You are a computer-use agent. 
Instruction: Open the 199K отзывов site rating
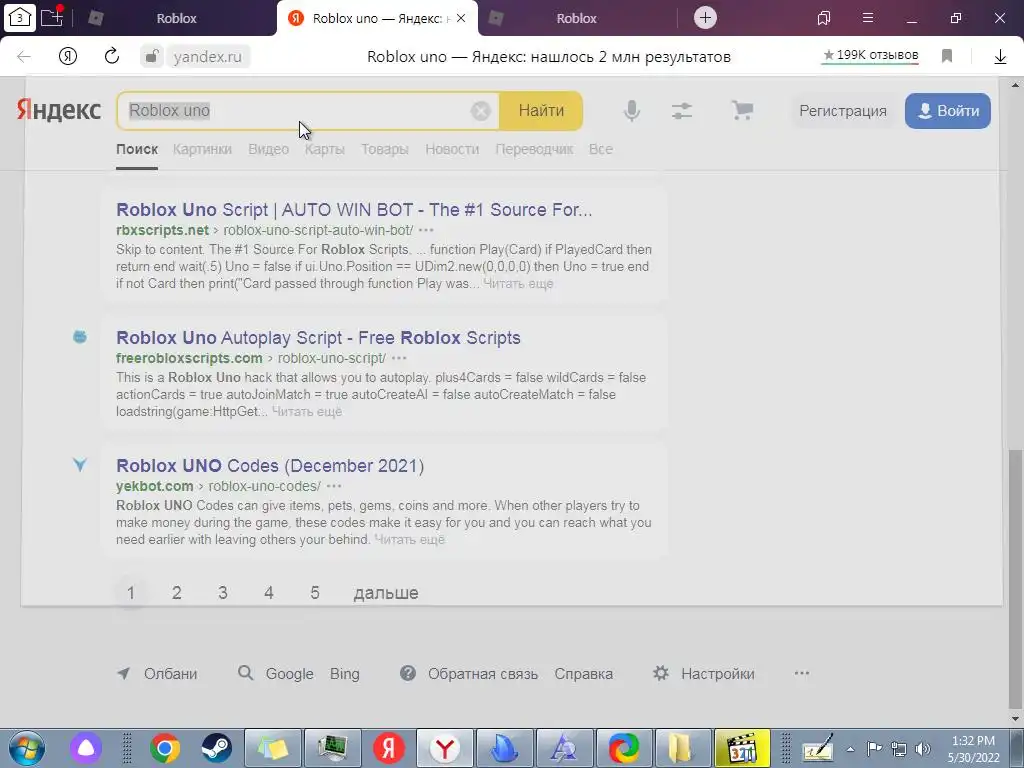point(870,56)
